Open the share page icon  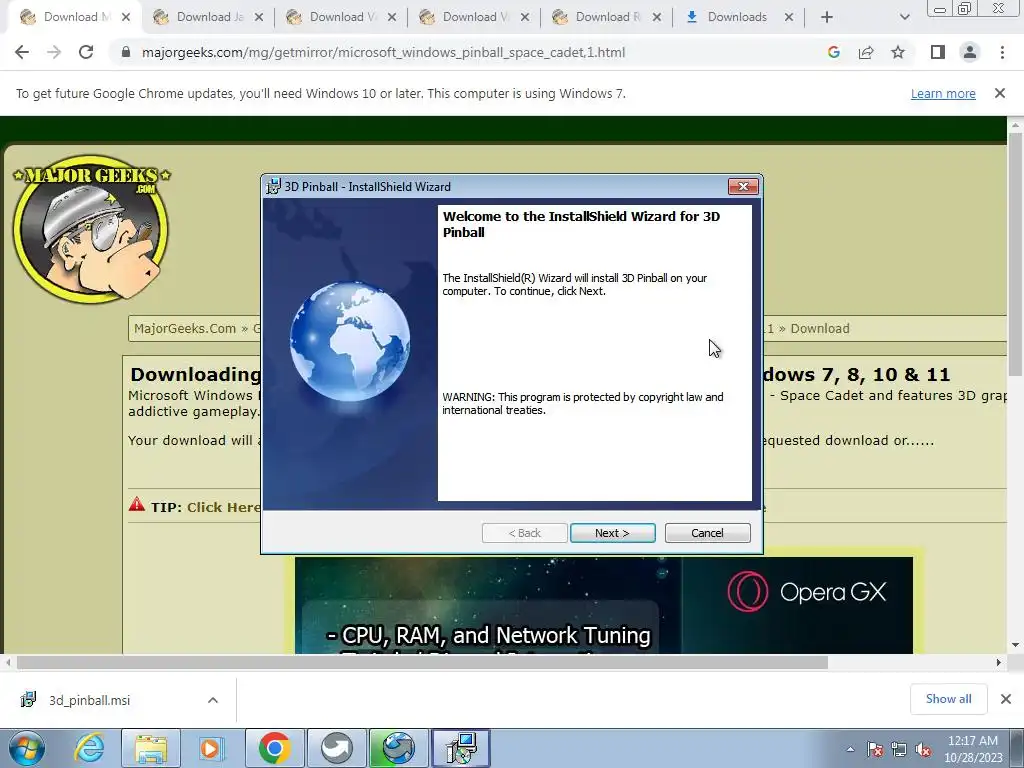(x=866, y=52)
